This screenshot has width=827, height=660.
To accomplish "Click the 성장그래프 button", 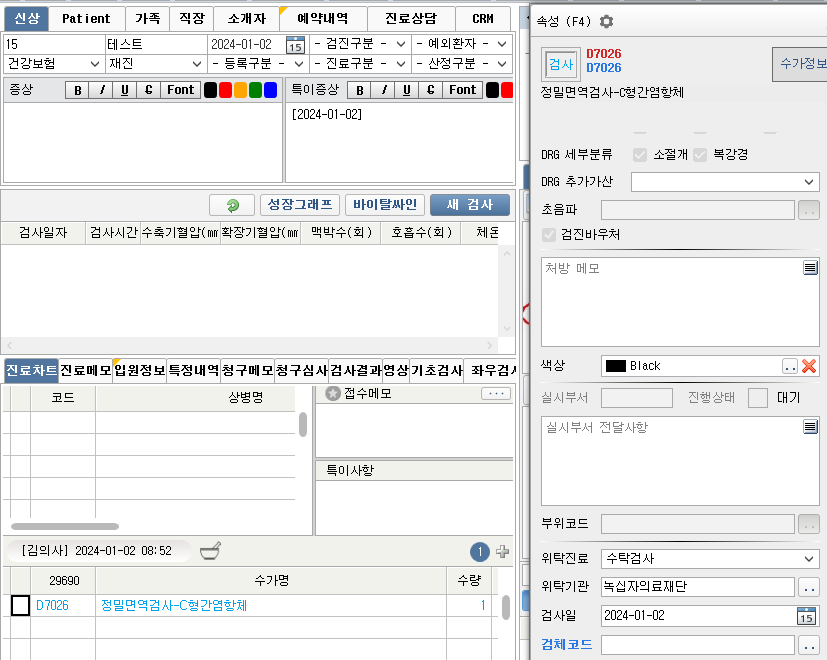I will click(299, 205).
